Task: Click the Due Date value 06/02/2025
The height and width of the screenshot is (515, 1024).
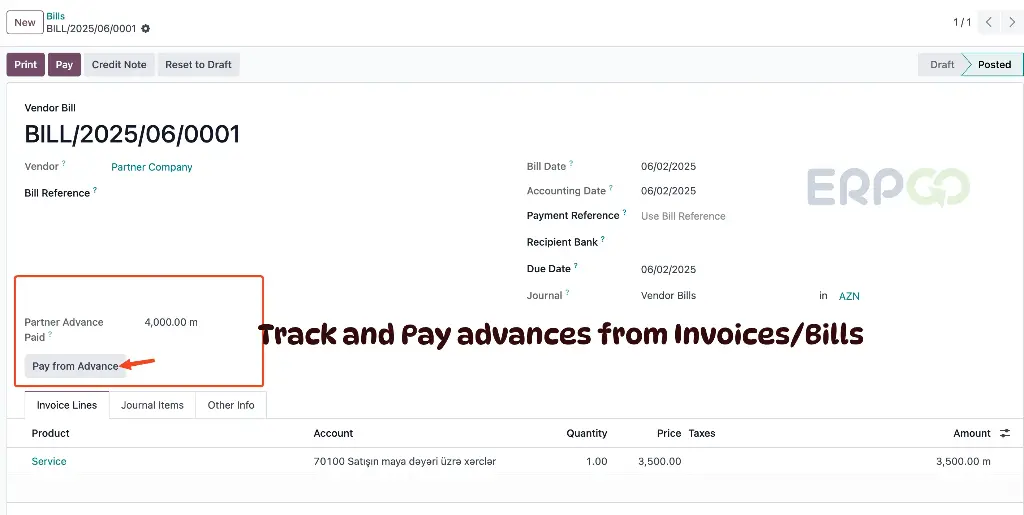Action: pos(668,270)
